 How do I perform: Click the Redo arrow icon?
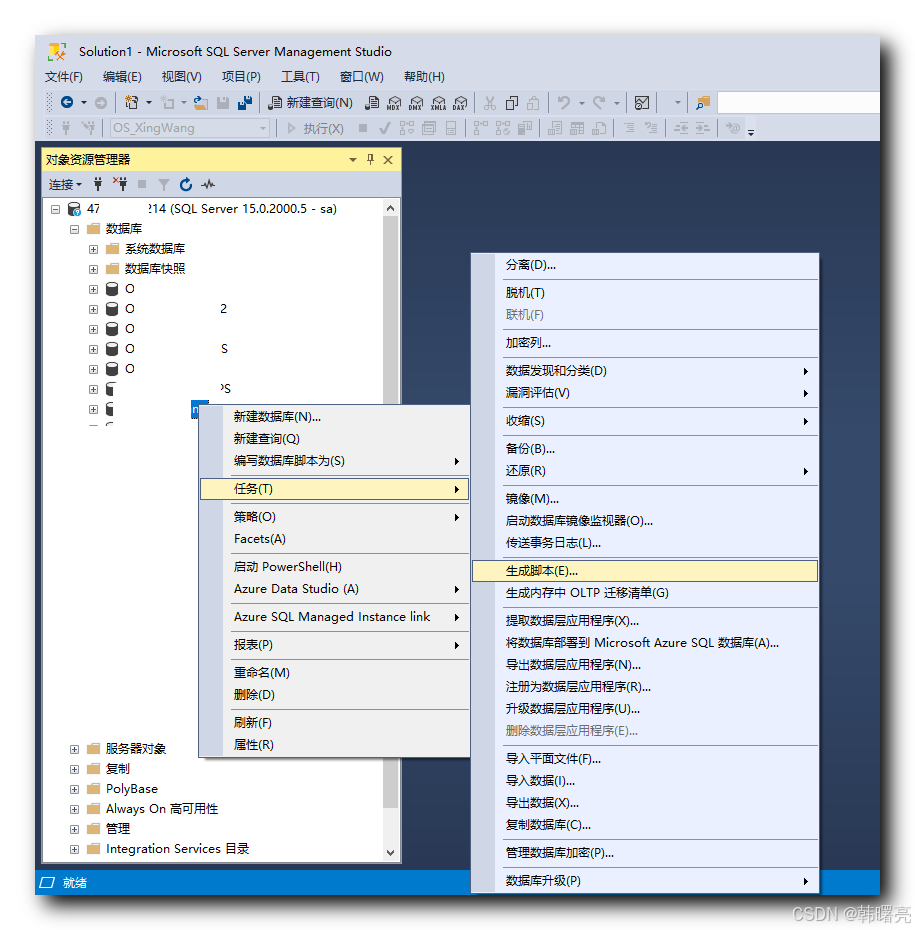tap(599, 103)
